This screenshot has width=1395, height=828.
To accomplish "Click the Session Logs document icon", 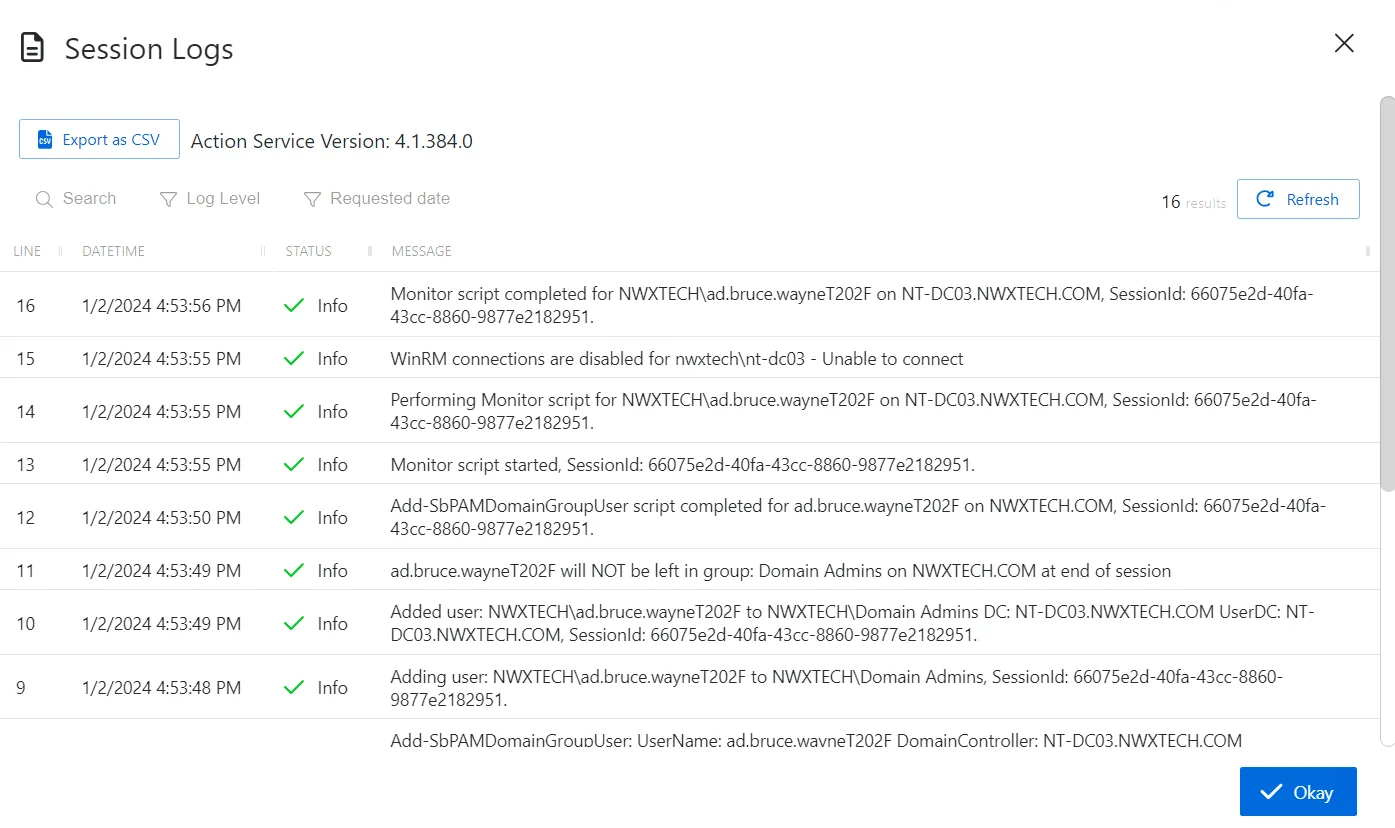I will point(33,48).
